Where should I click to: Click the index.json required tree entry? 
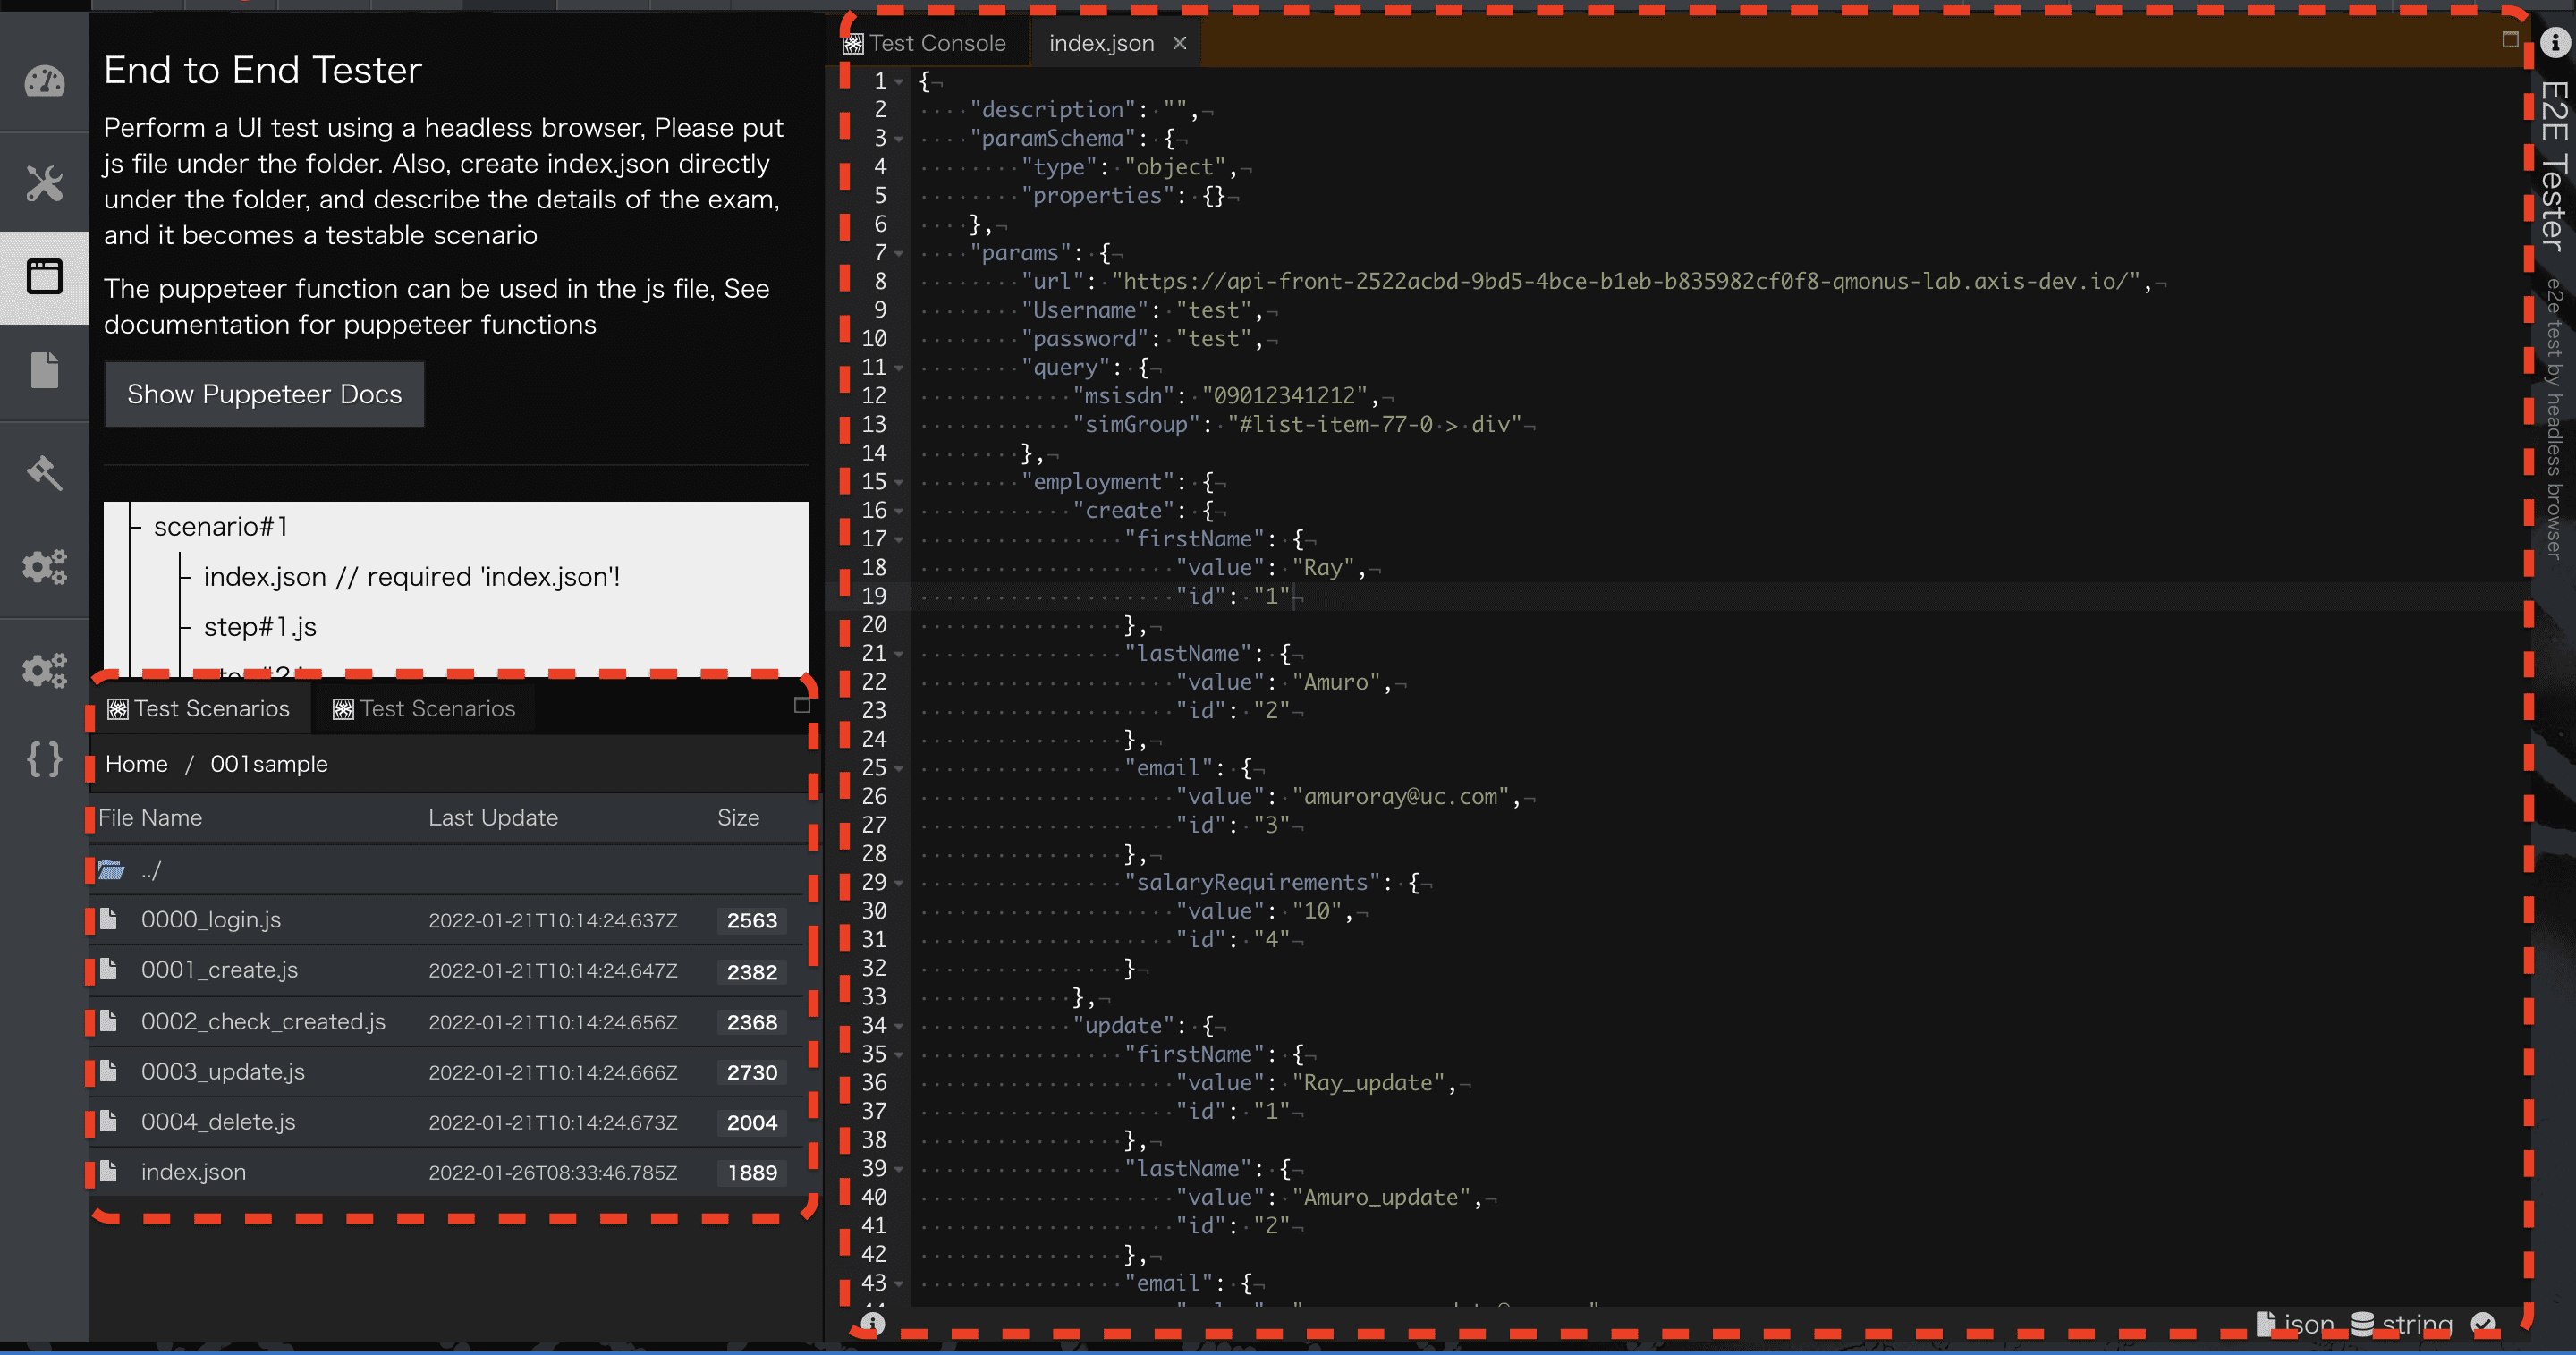[412, 577]
